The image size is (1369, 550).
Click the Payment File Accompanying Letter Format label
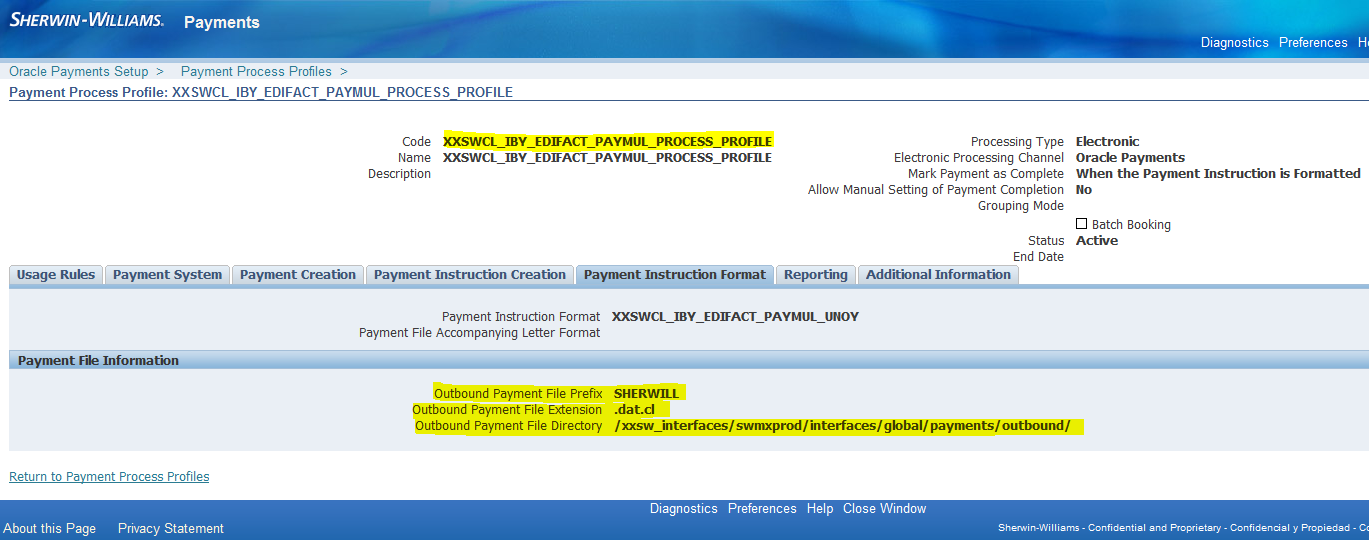coord(480,333)
